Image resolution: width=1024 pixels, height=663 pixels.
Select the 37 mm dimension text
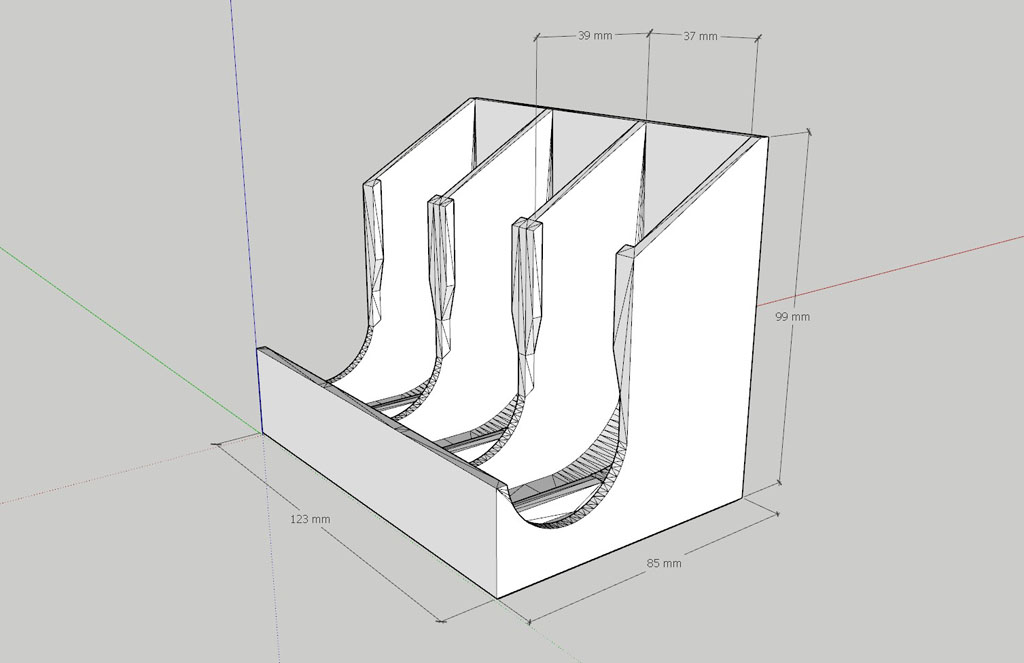click(x=700, y=36)
